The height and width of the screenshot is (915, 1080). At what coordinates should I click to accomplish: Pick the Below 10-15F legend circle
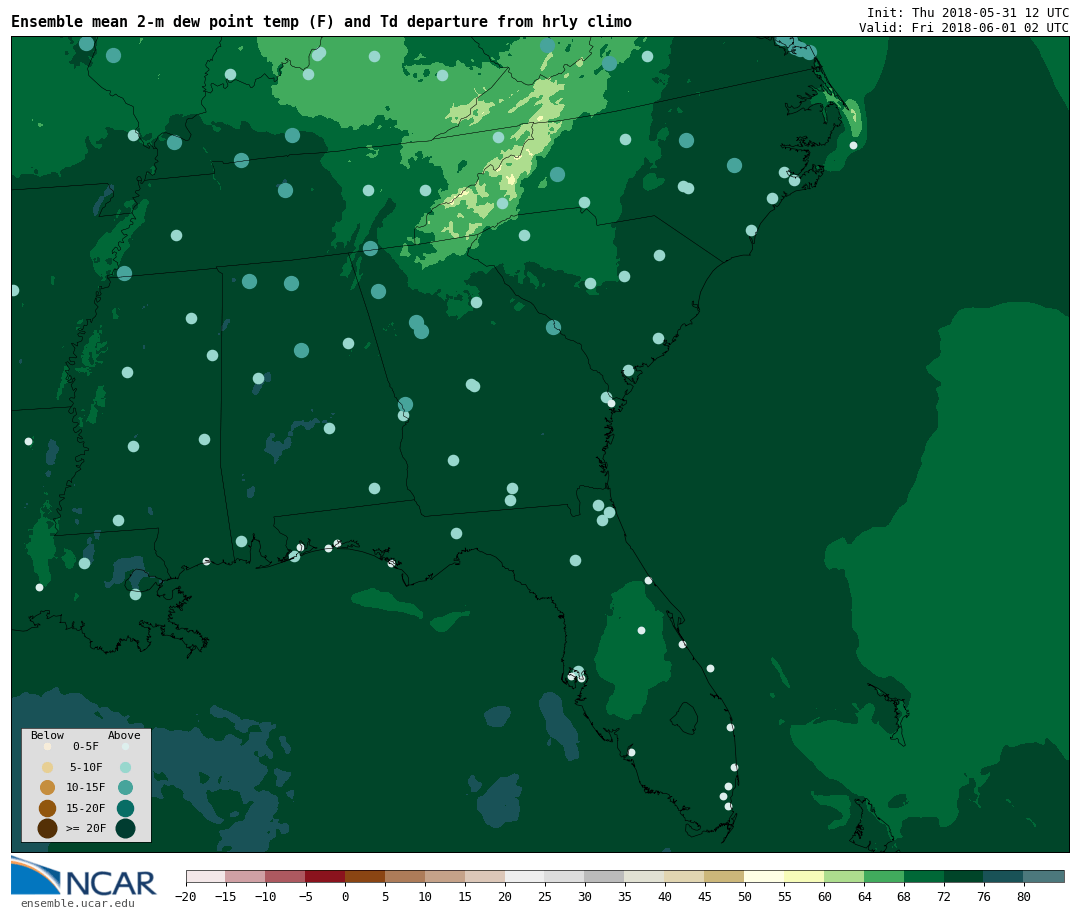tap(48, 787)
